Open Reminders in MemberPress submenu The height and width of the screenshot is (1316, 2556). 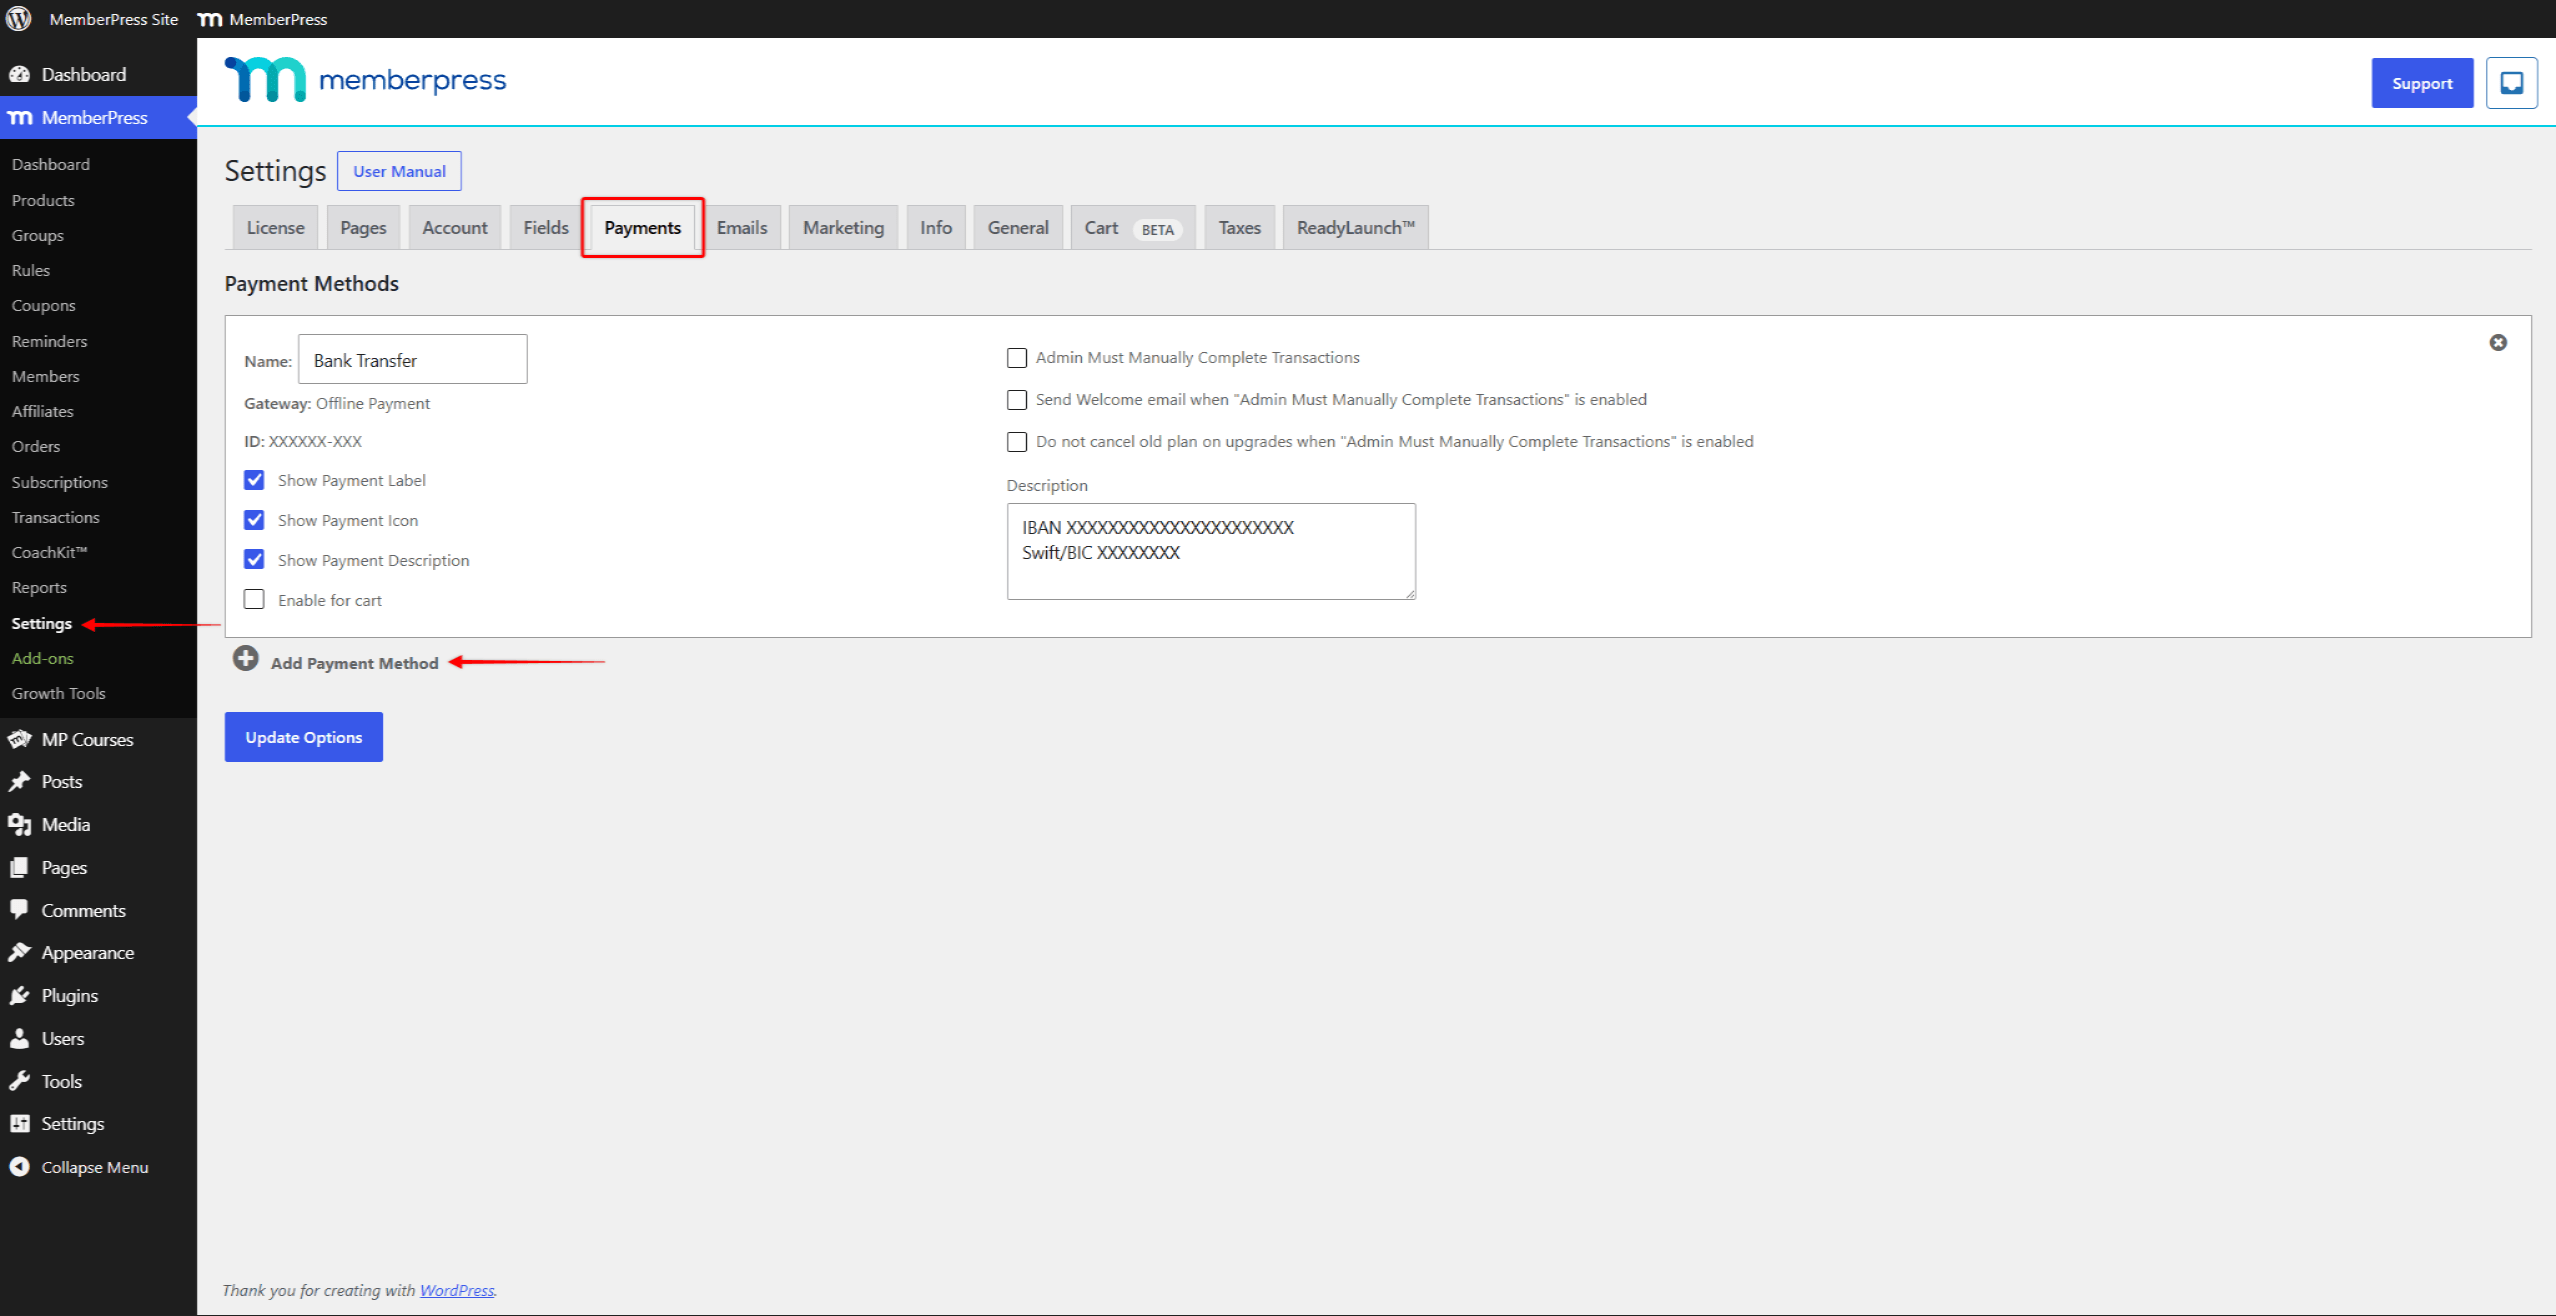(x=50, y=342)
